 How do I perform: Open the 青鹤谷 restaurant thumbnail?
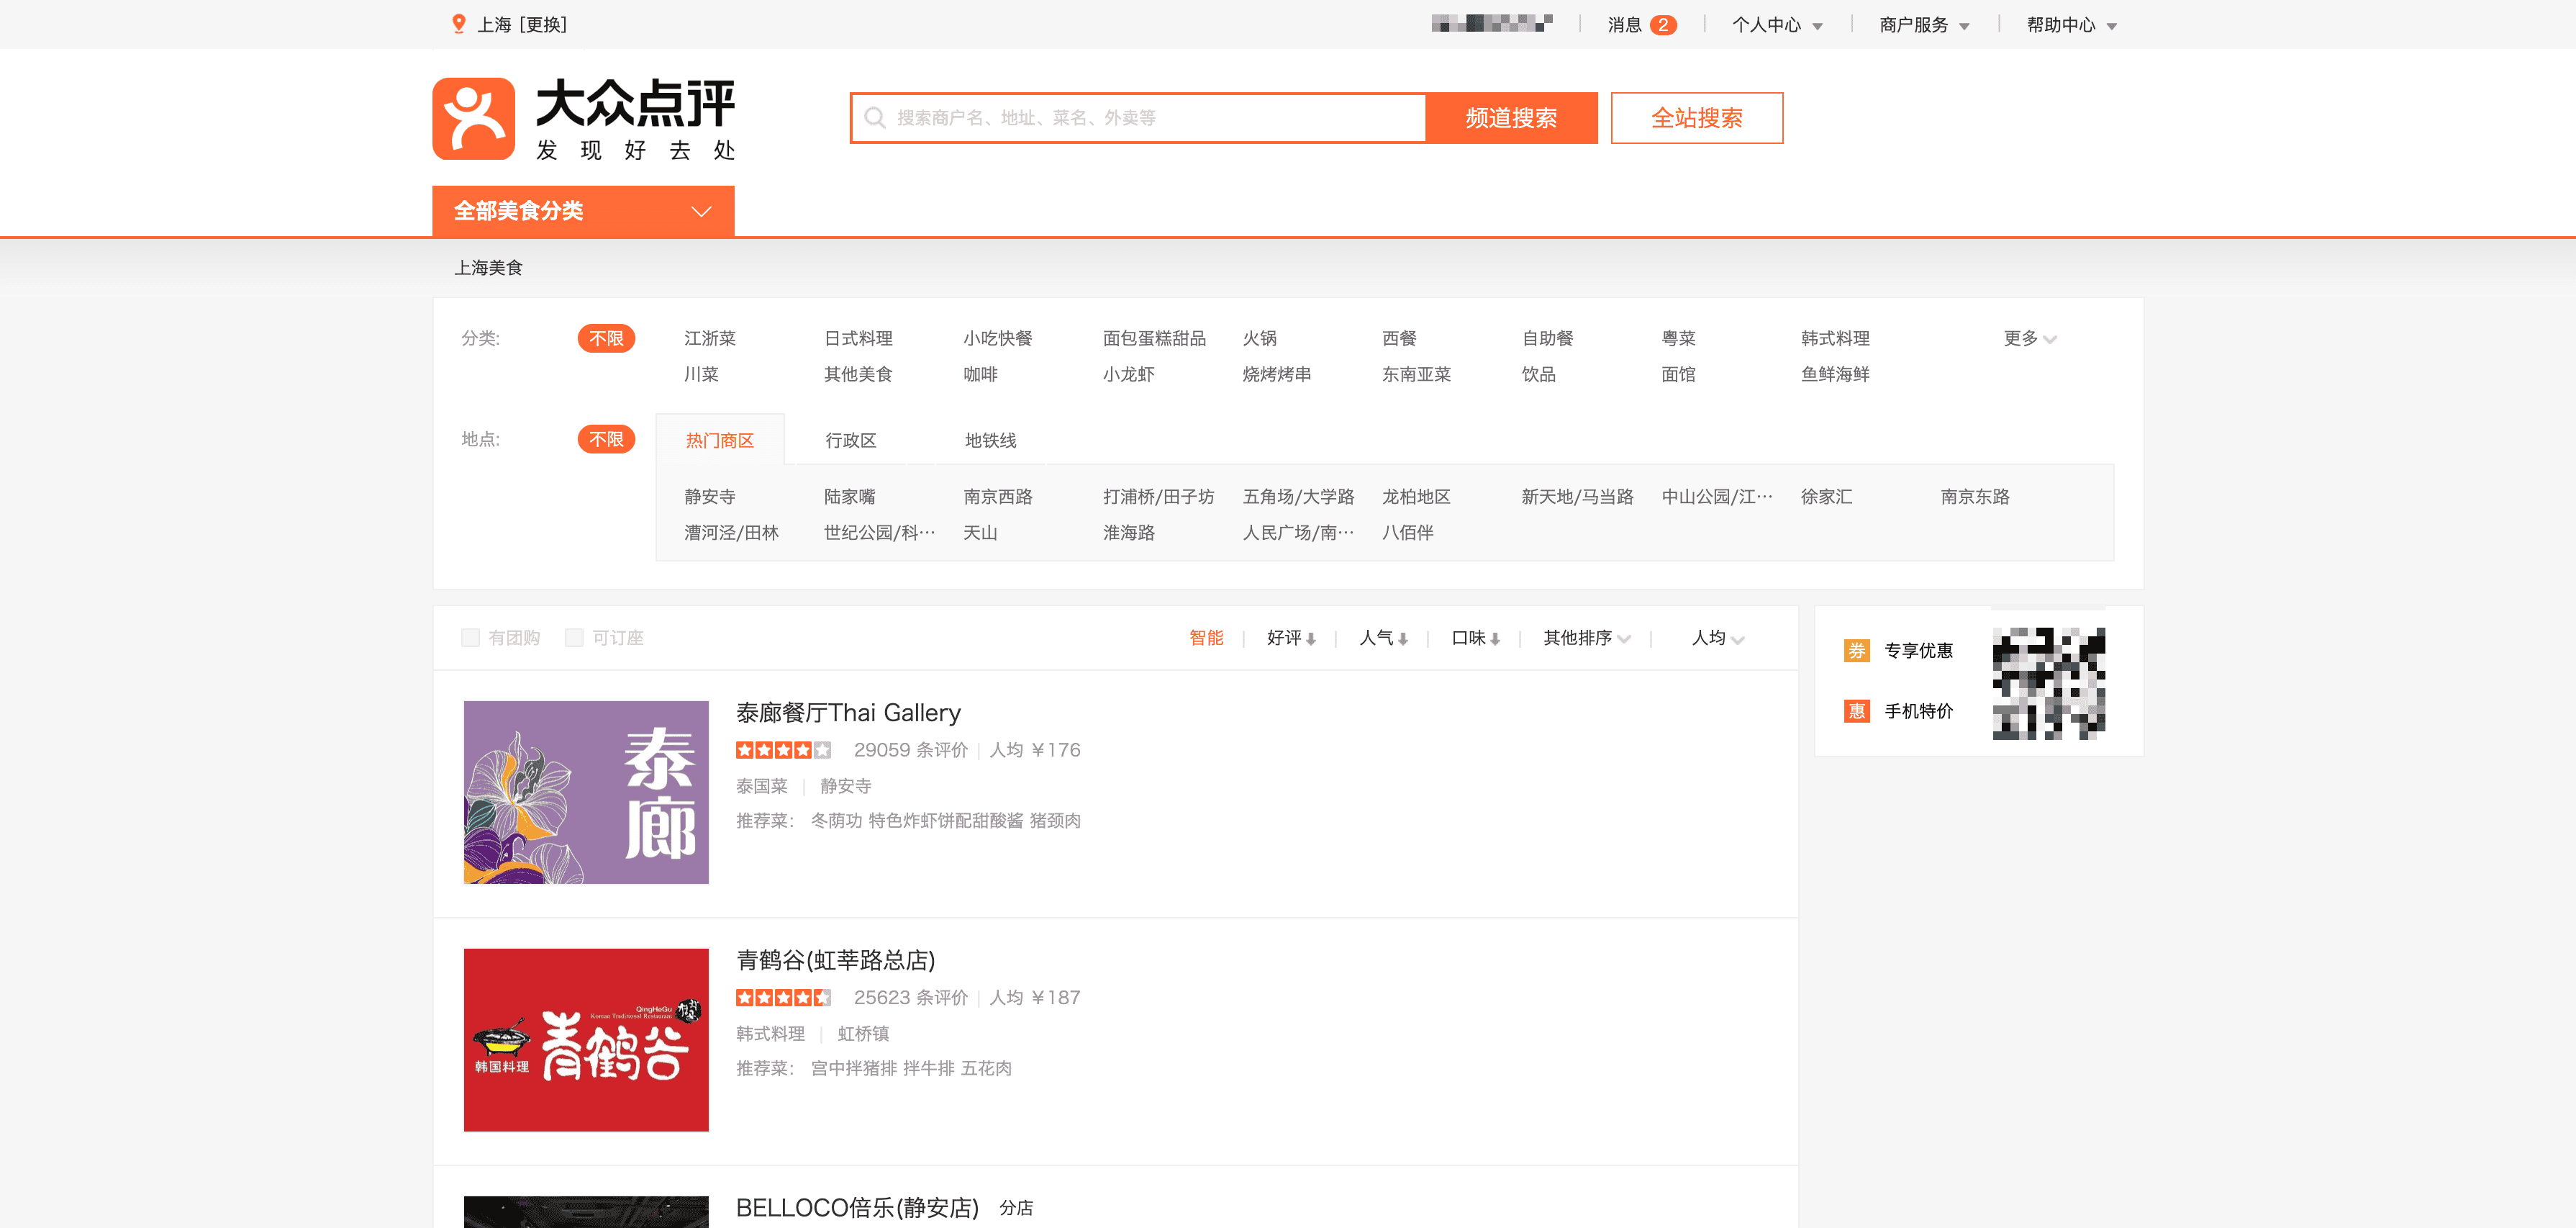pos(586,1040)
